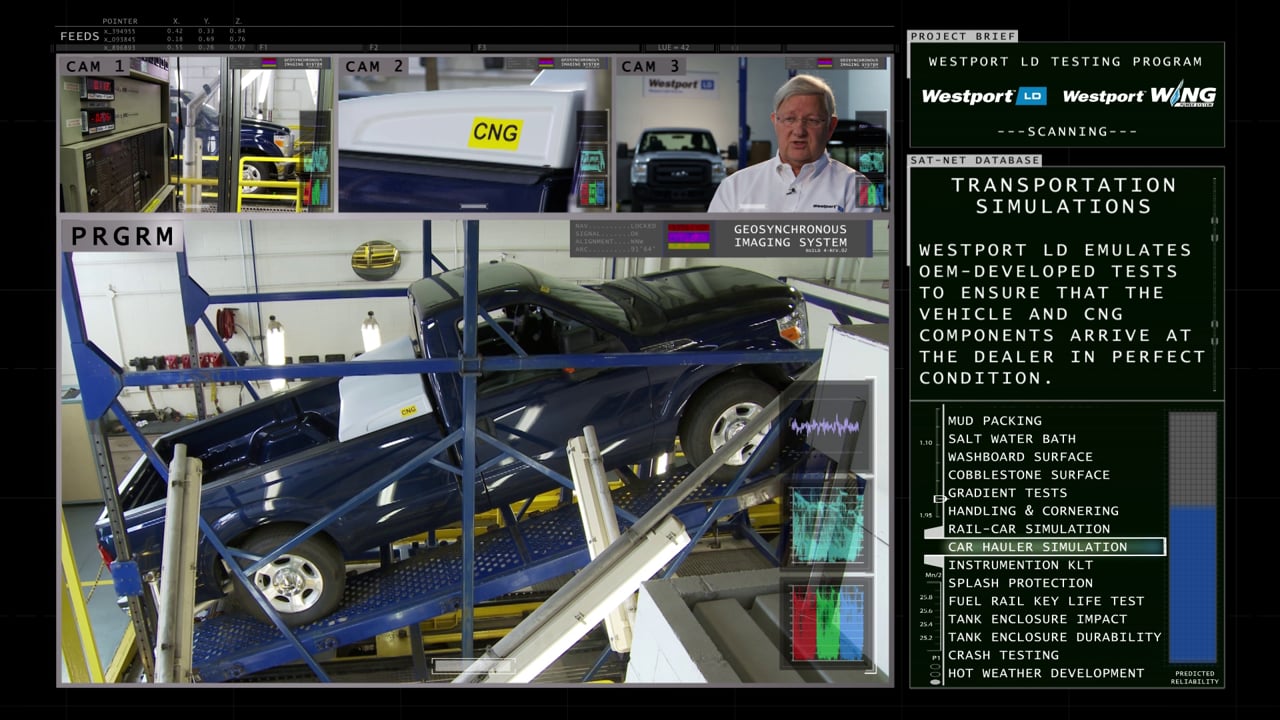Click the RGB histogram icon in CAM 2

coord(592,192)
